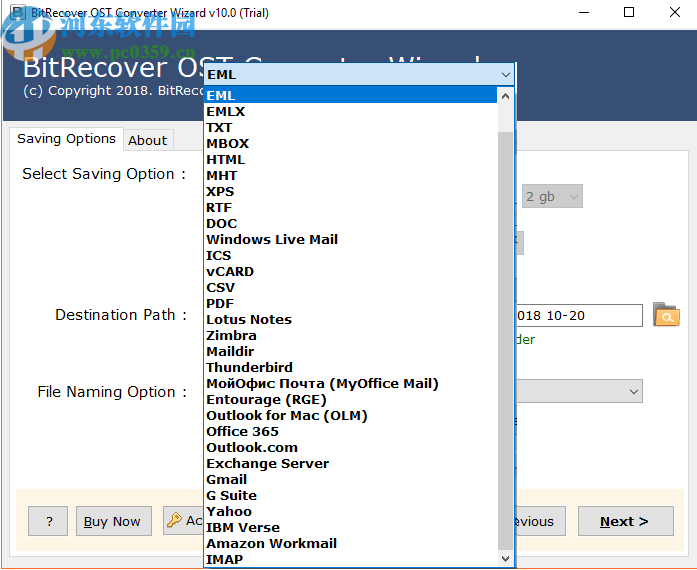Screen dimensions: 697x570
Task: Open the folder browse icon beside destination path
Action: (666, 314)
